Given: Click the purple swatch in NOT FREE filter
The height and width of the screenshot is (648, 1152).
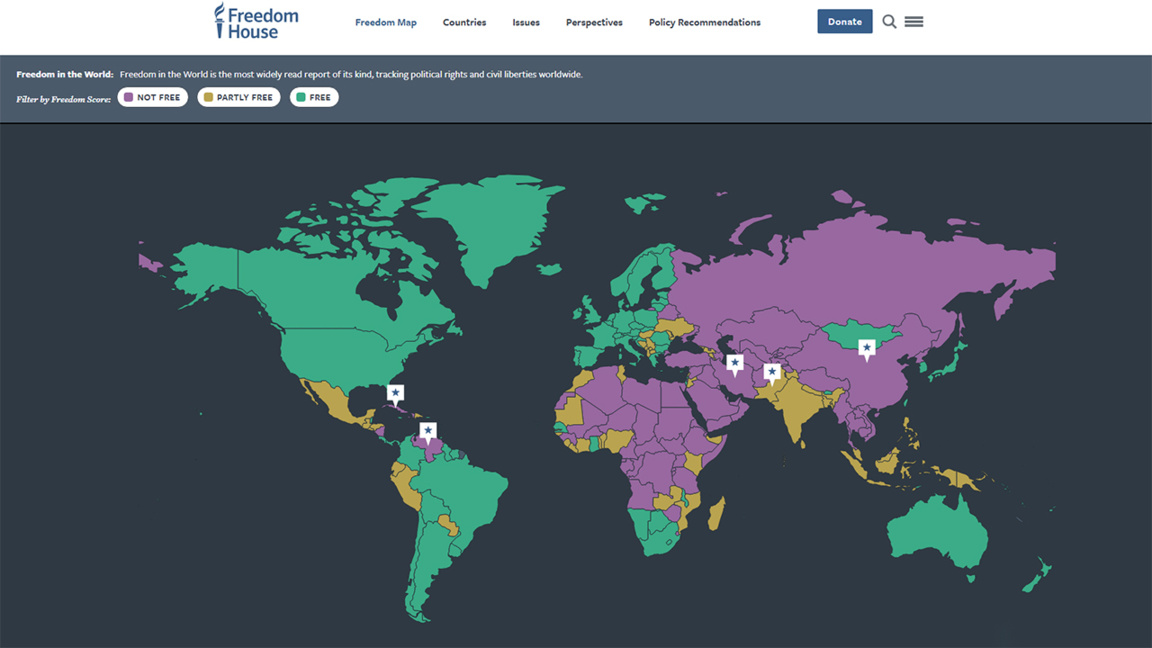Looking at the screenshot, I should [128, 97].
